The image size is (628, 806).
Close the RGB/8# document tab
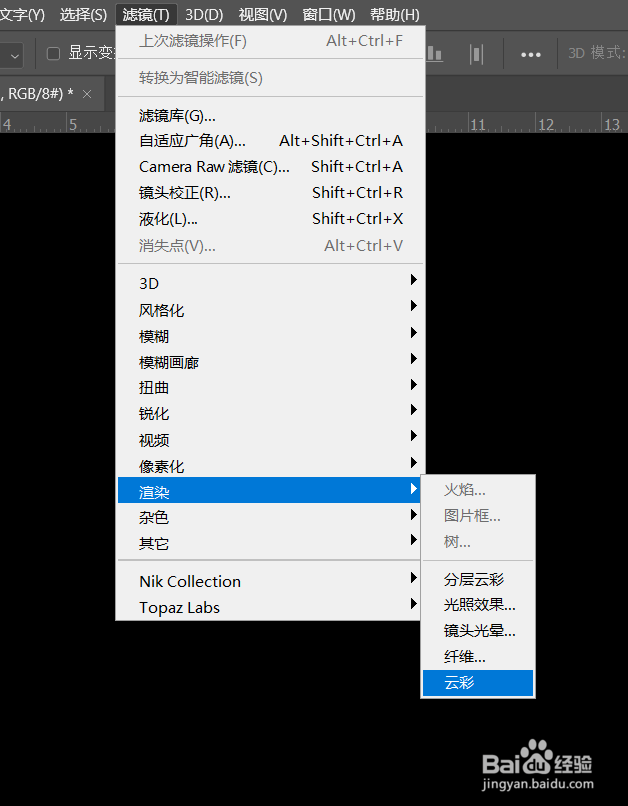pos(87,94)
